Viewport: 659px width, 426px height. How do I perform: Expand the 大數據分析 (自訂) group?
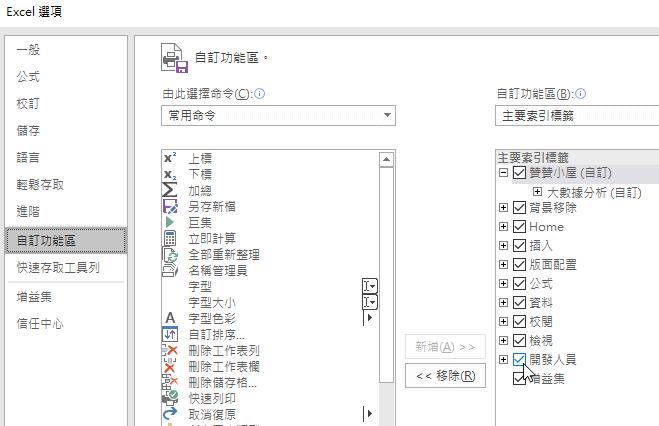pyautogui.click(x=537, y=192)
